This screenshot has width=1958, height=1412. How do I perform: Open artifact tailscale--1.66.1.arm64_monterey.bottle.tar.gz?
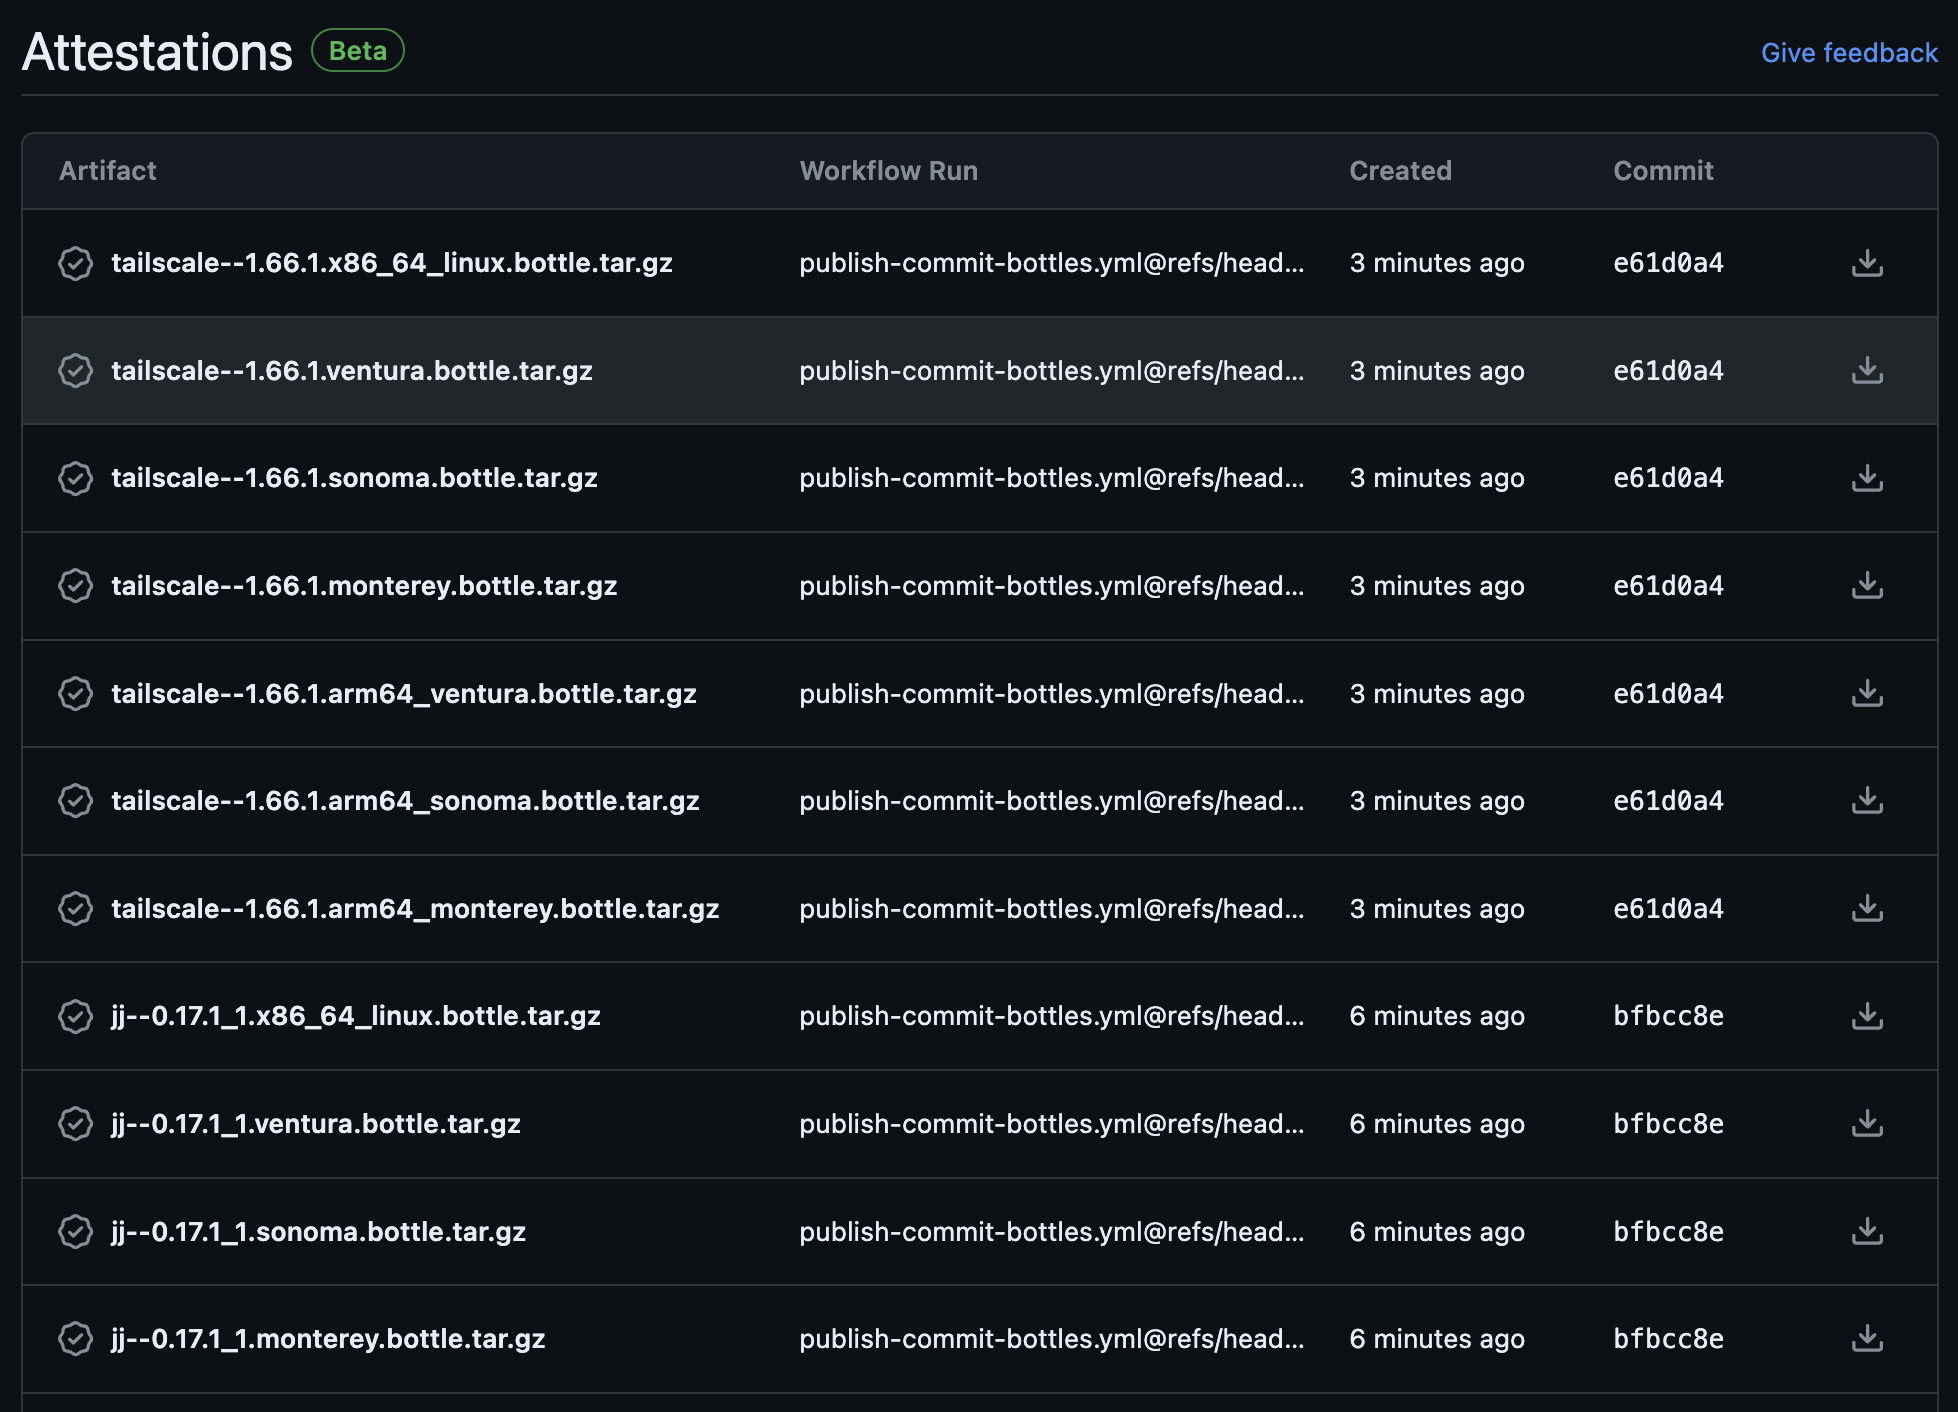[415, 909]
